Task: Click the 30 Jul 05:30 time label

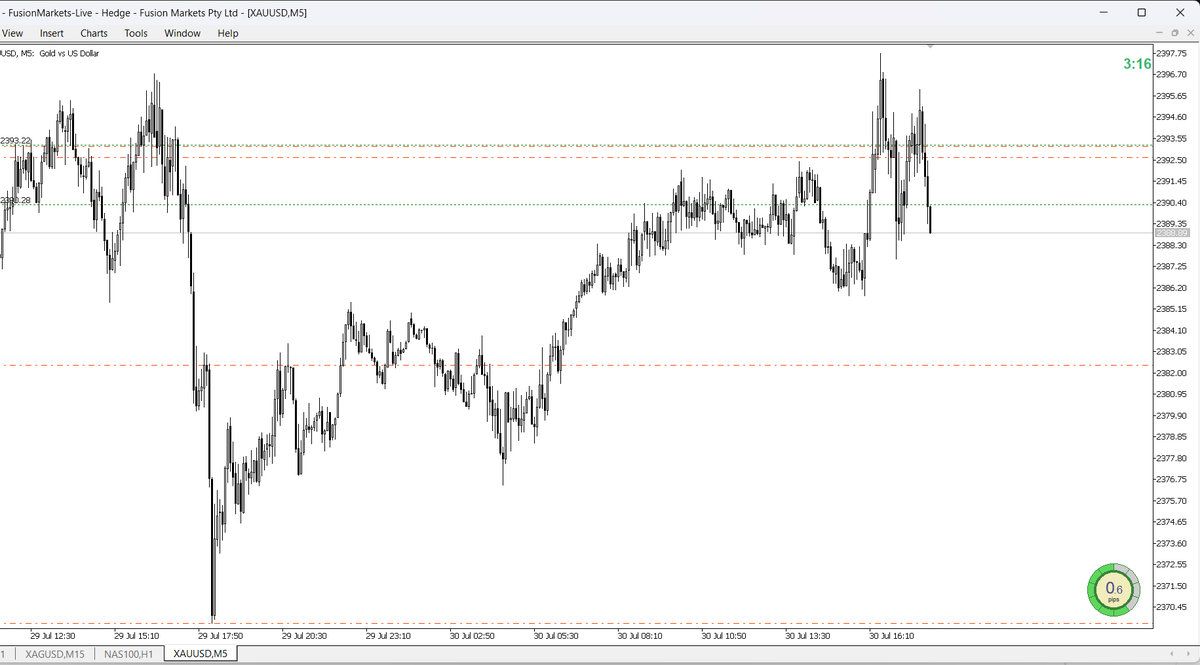Action: 556,635
